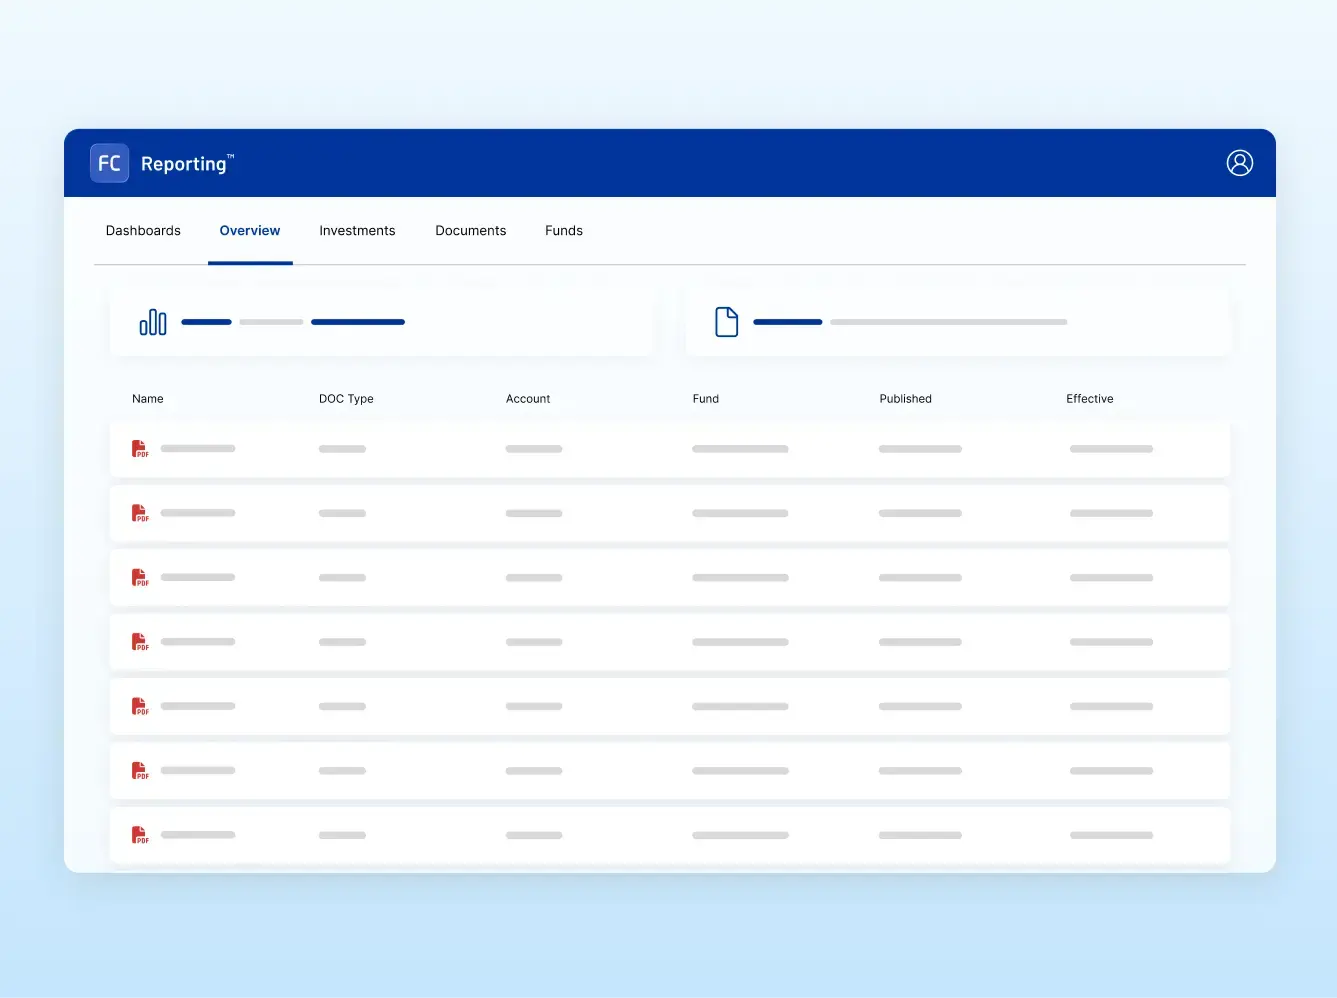
Task: Open the second row's PDF icon
Action: [140, 513]
